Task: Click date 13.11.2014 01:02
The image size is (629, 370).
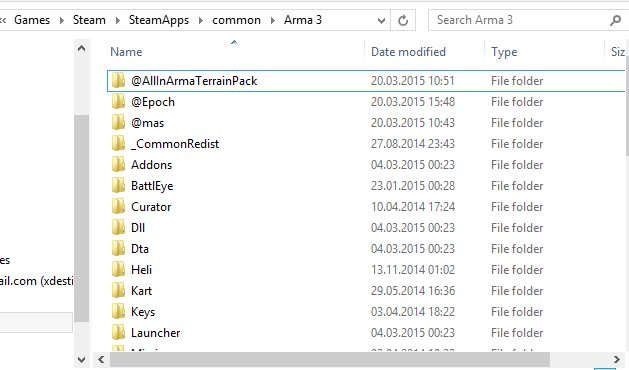Action: pos(413,270)
